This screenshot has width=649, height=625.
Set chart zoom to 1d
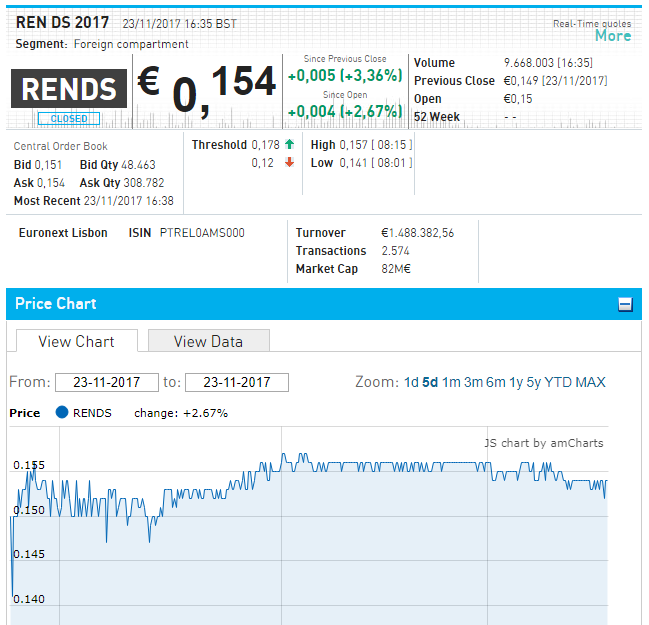pyautogui.click(x=411, y=382)
